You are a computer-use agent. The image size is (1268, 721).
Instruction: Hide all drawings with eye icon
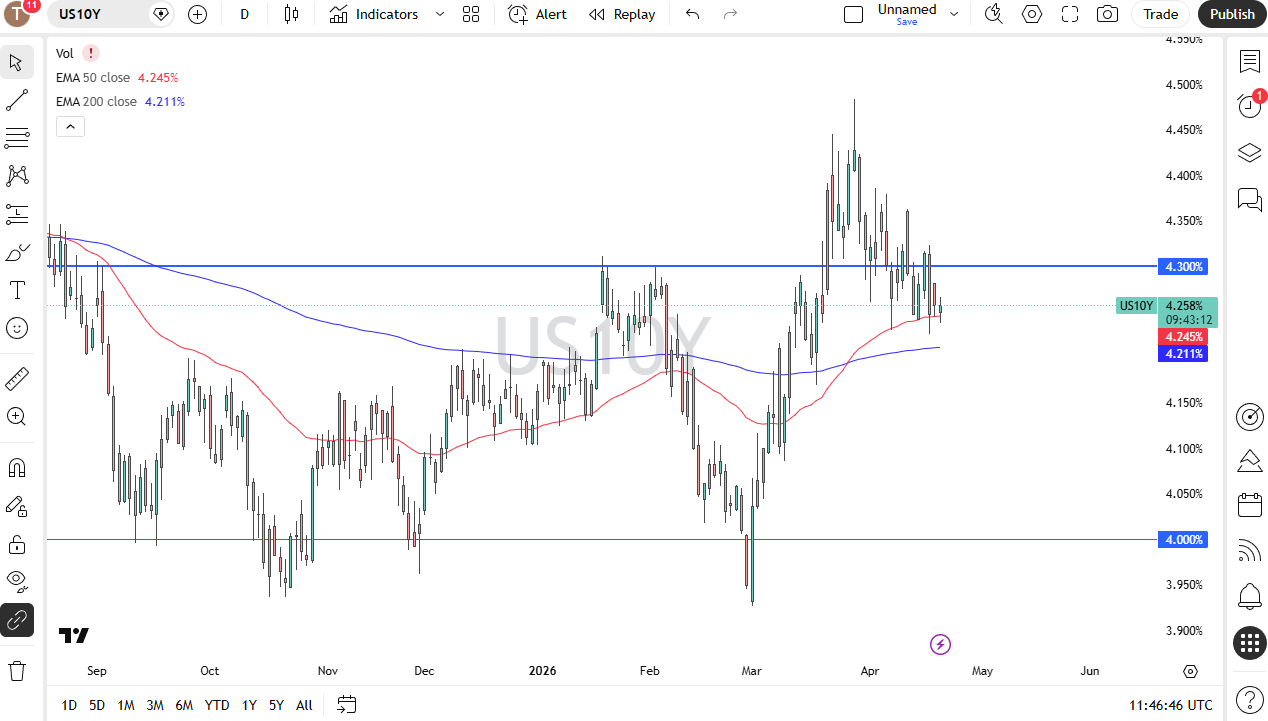(17, 582)
